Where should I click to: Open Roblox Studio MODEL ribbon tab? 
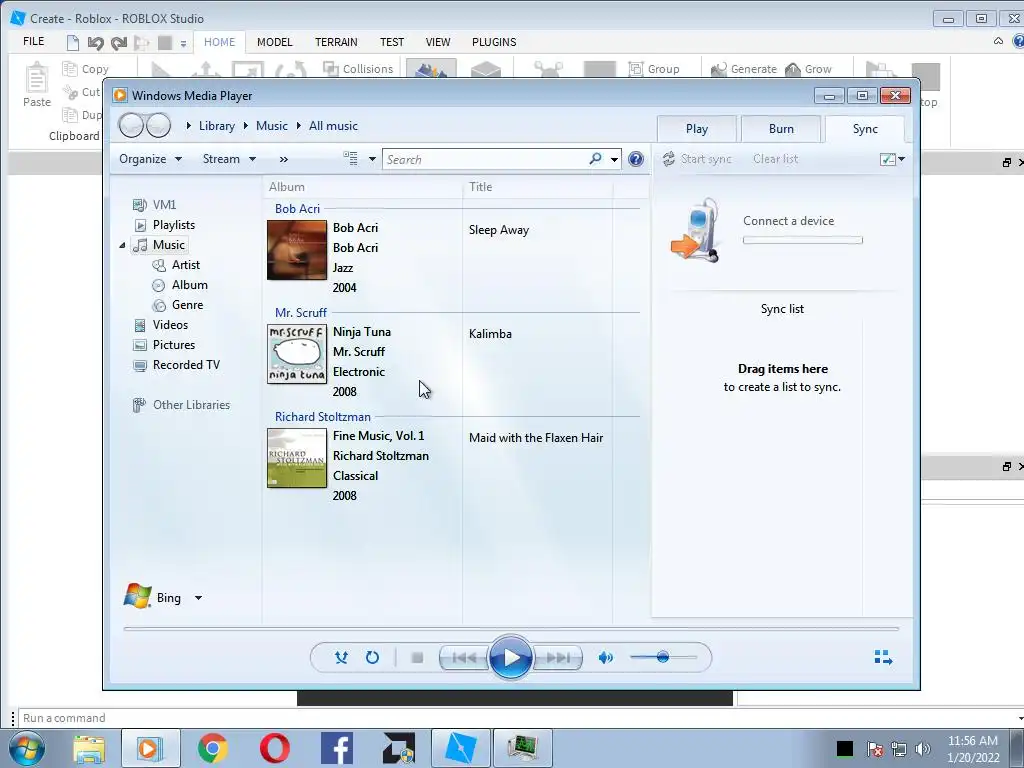point(274,42)
